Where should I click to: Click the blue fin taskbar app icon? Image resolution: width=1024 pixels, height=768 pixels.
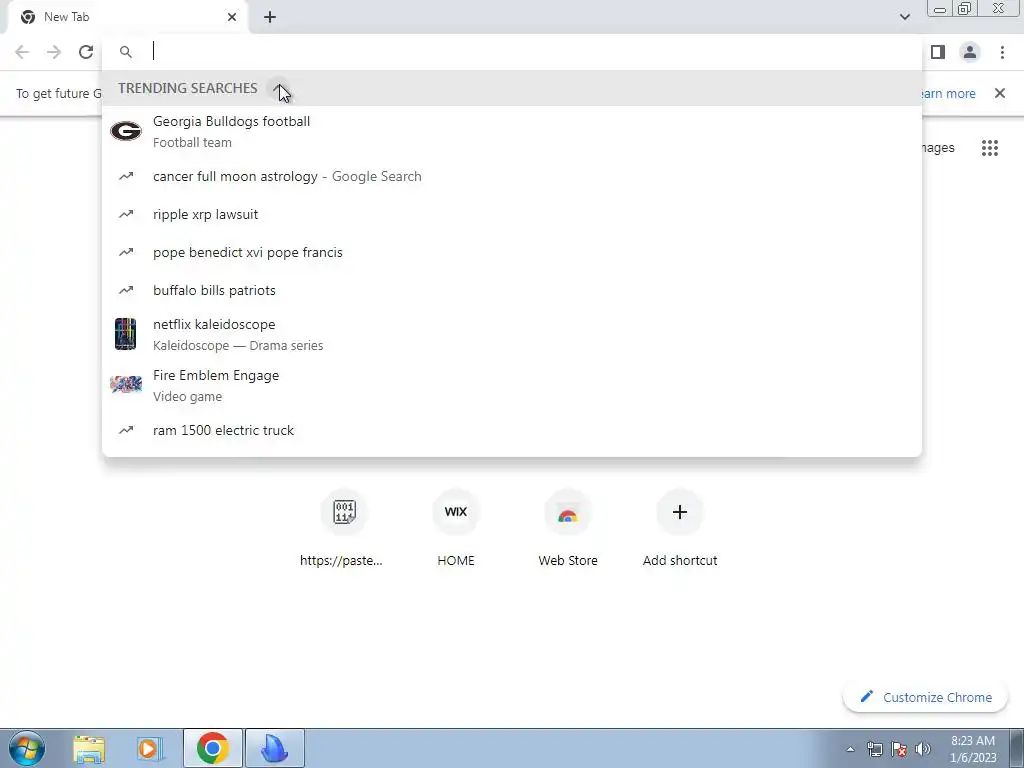tap(275, 748)
